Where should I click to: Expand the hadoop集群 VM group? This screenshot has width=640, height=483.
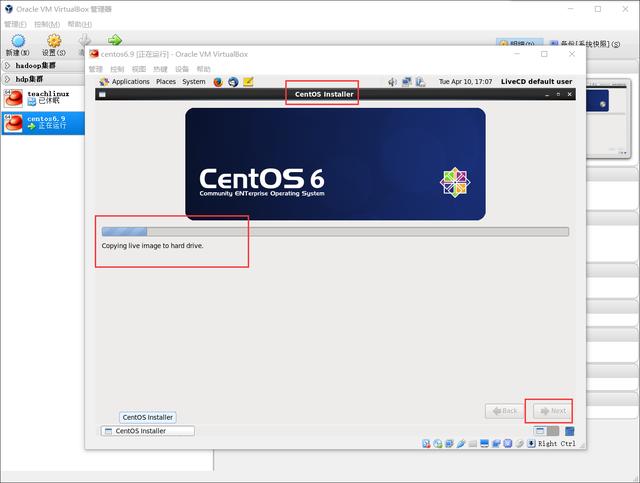pyautogui.click(x=7, y=65)
